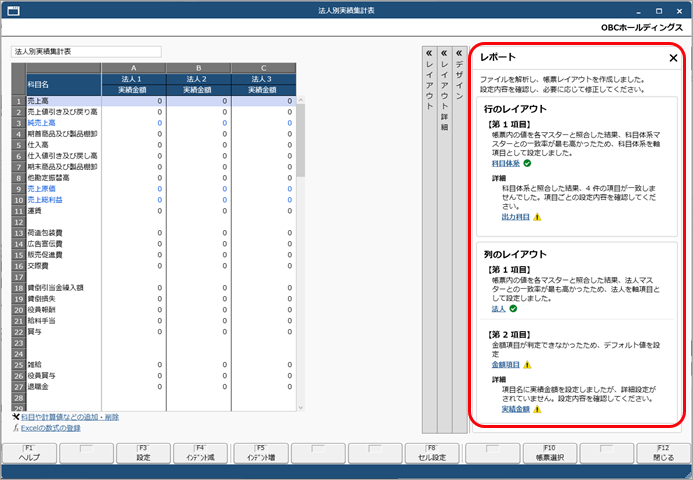Open the 出力科目 link in the report

click(515, 217)
